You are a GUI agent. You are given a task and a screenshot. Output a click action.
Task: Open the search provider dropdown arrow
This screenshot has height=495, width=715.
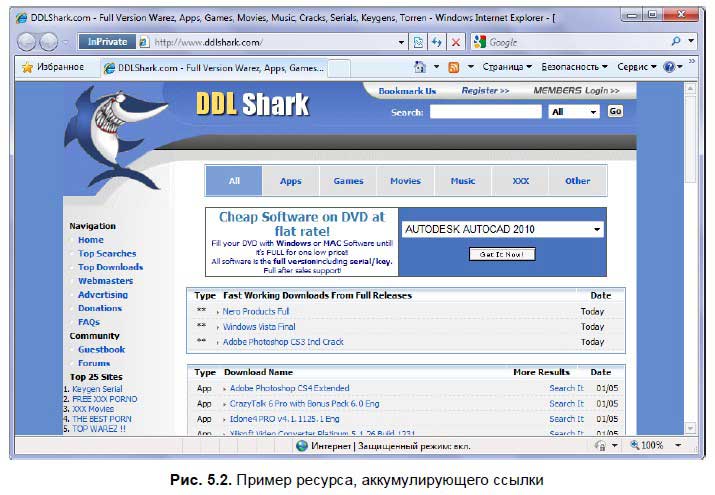point(691,41)
